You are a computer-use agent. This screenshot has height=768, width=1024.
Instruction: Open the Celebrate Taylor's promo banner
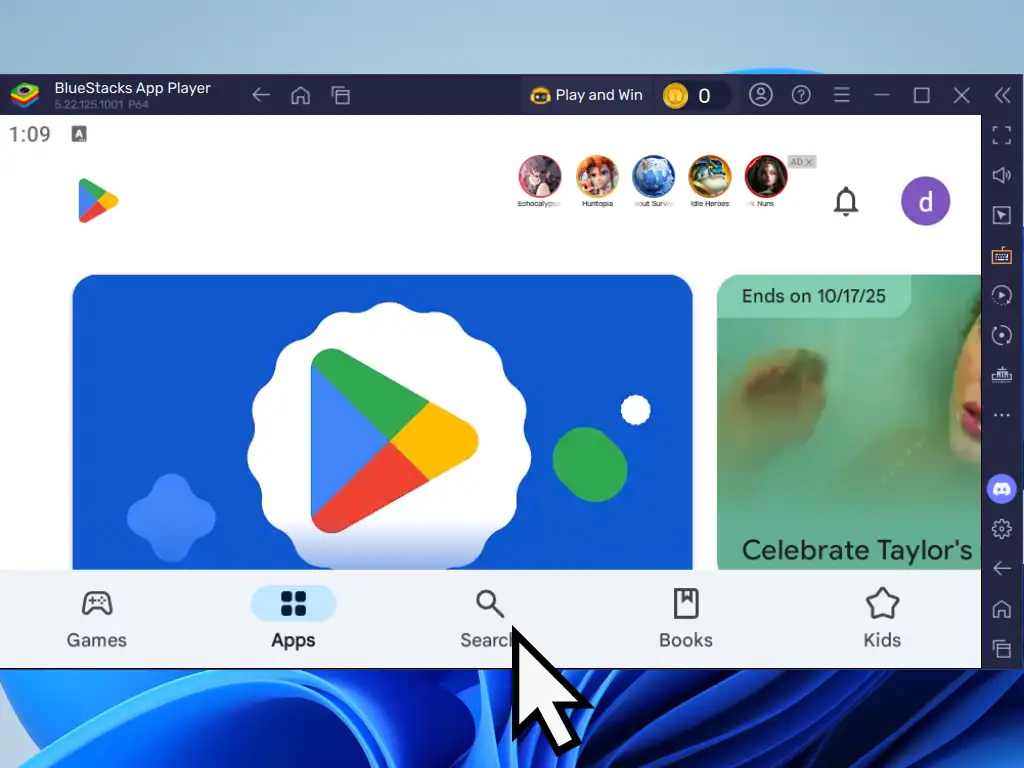[x=848, y=422]
